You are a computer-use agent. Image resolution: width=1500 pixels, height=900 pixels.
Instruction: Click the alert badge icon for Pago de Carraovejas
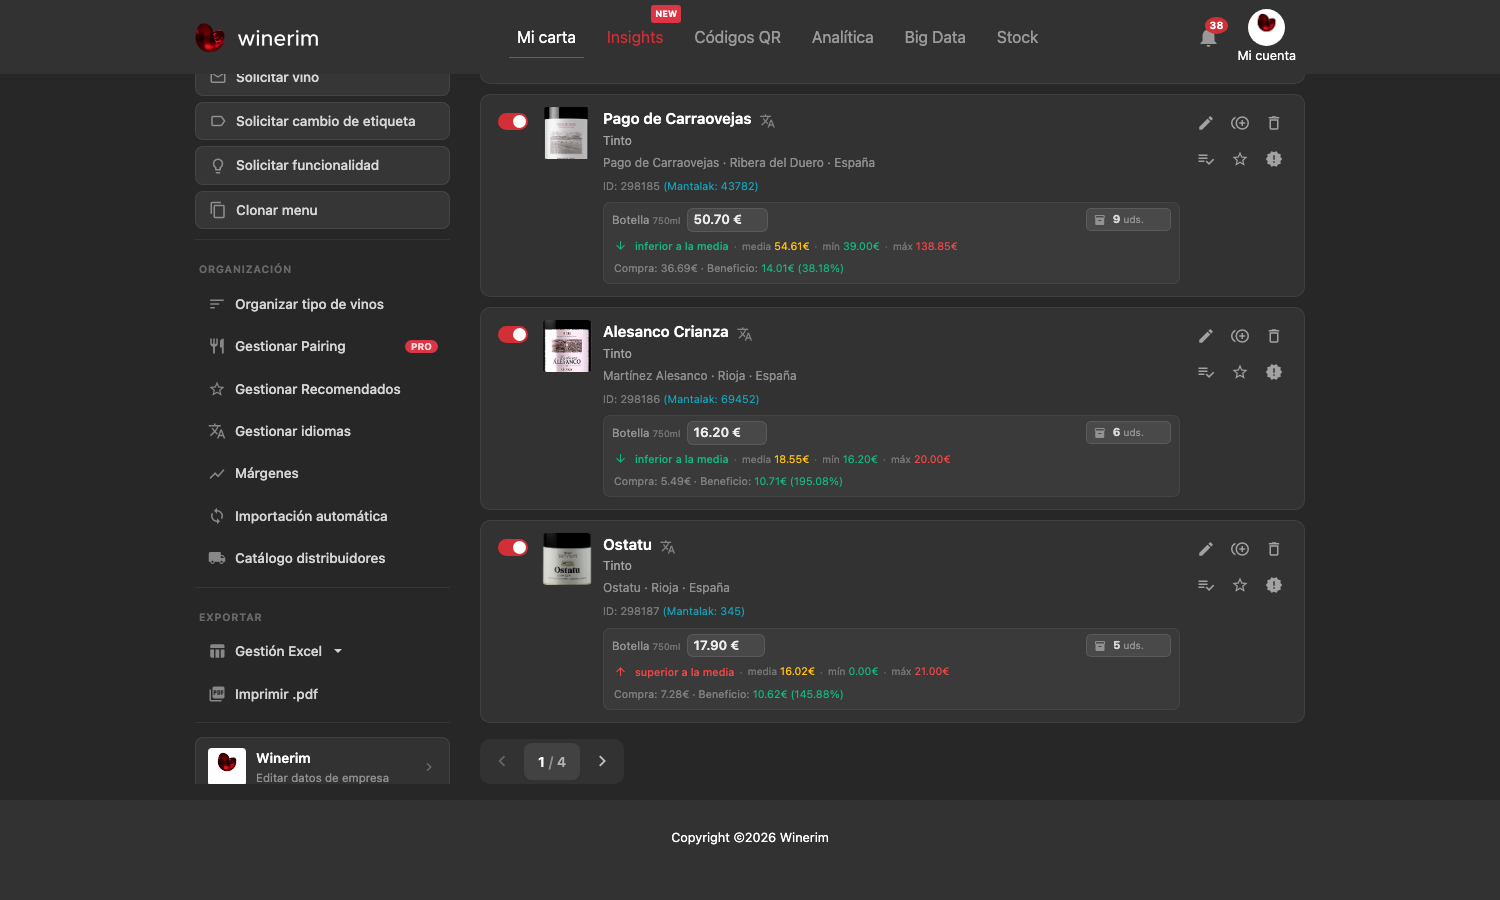[1274, 159]
